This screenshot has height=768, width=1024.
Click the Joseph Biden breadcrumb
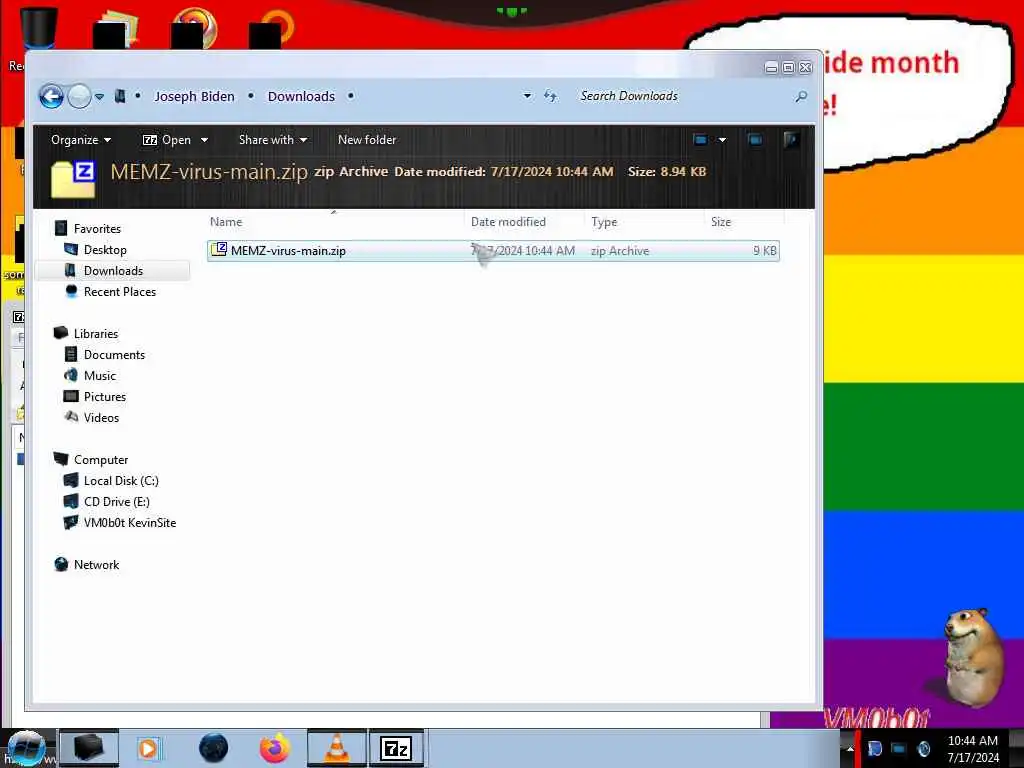pyautogui.click(x=194, y=97)
